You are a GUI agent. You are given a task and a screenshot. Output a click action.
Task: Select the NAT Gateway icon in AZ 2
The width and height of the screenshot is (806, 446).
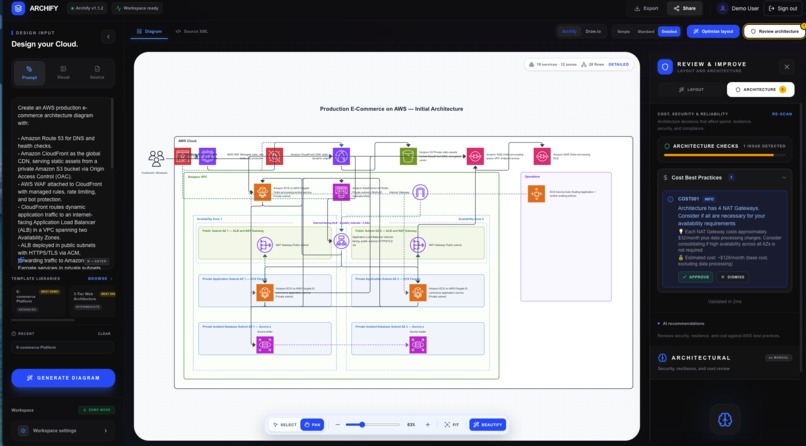[x=418, y=245]
